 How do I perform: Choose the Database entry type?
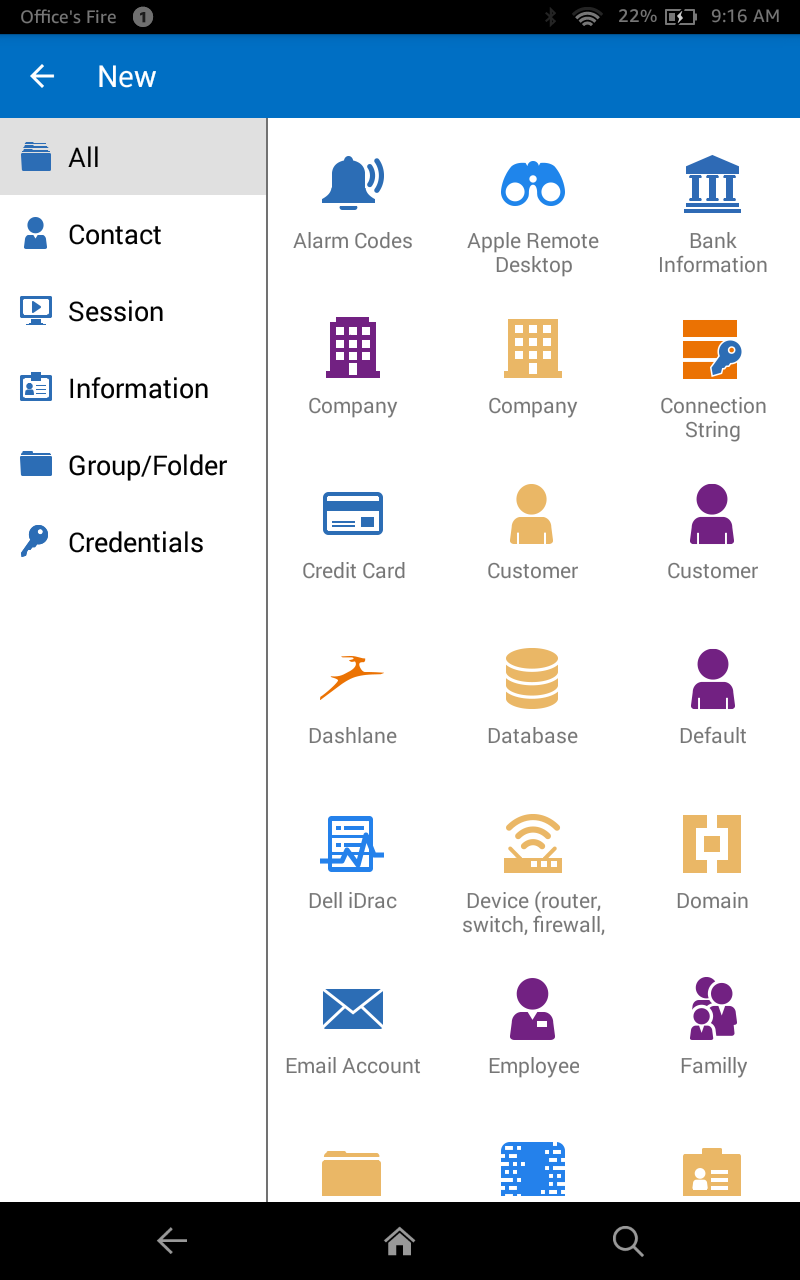pyautogui.click(x=532, y=695)
